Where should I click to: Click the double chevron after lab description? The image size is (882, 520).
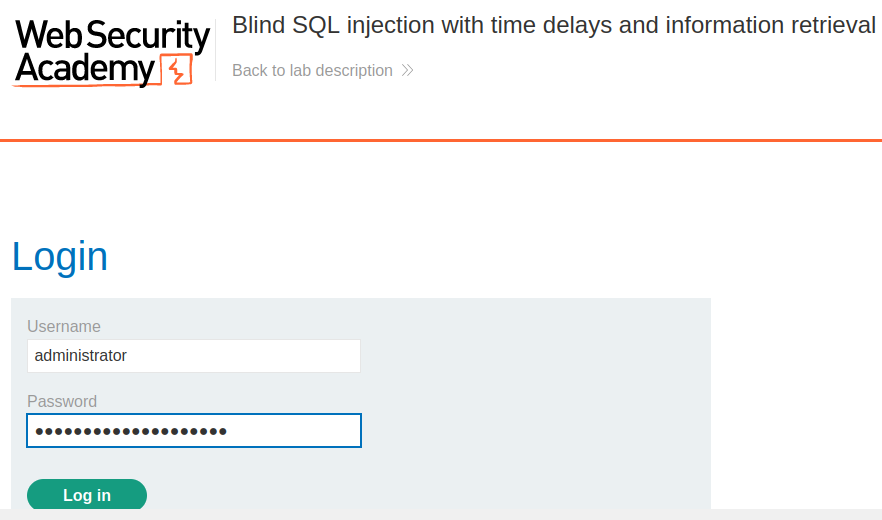pos(407,70)
